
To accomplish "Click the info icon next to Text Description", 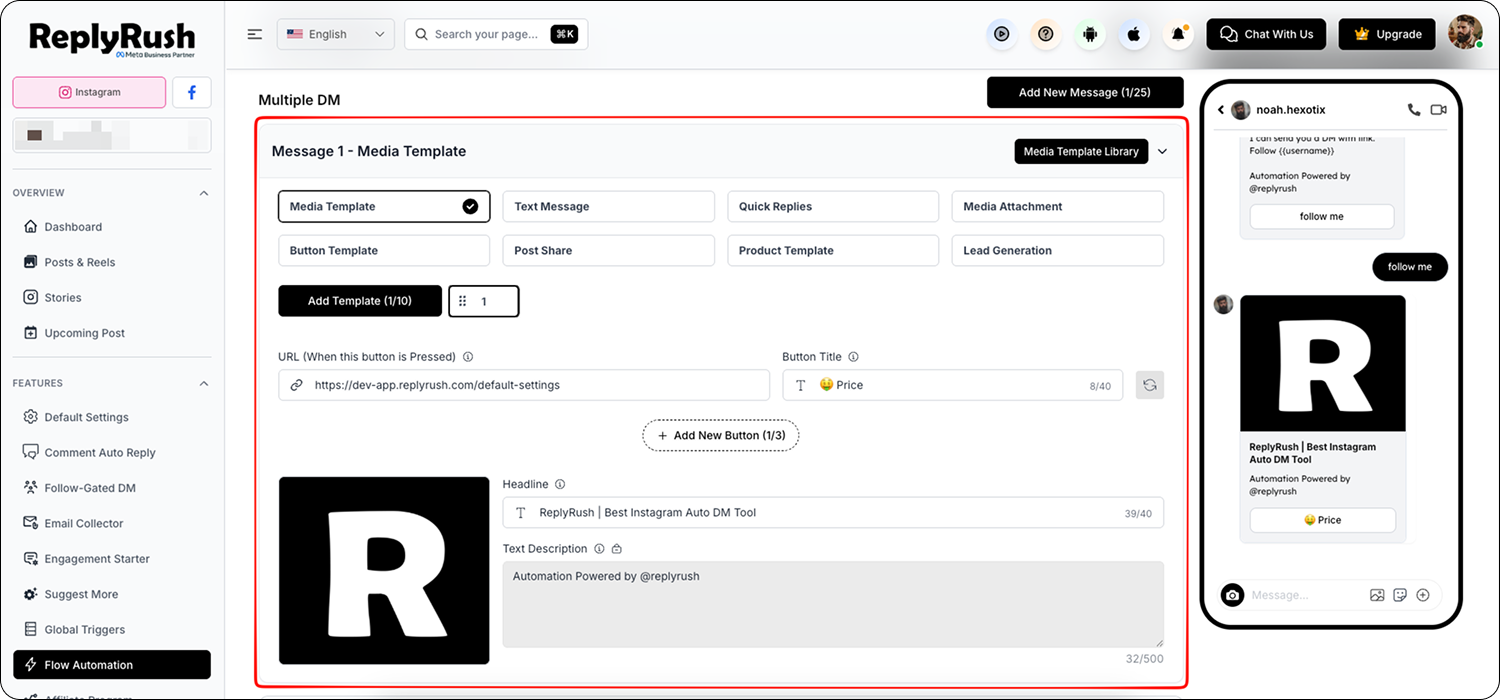I will (x=599, y=549).
